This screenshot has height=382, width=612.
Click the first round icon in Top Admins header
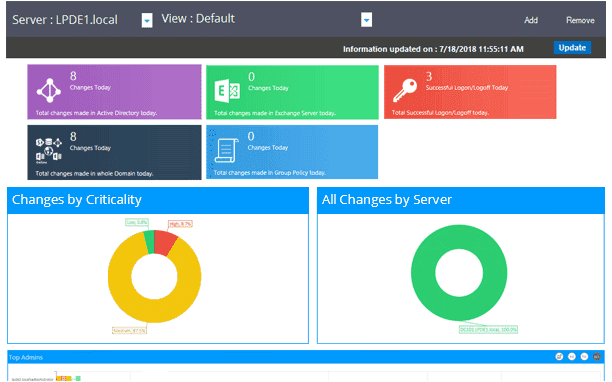tap(559, 357)
